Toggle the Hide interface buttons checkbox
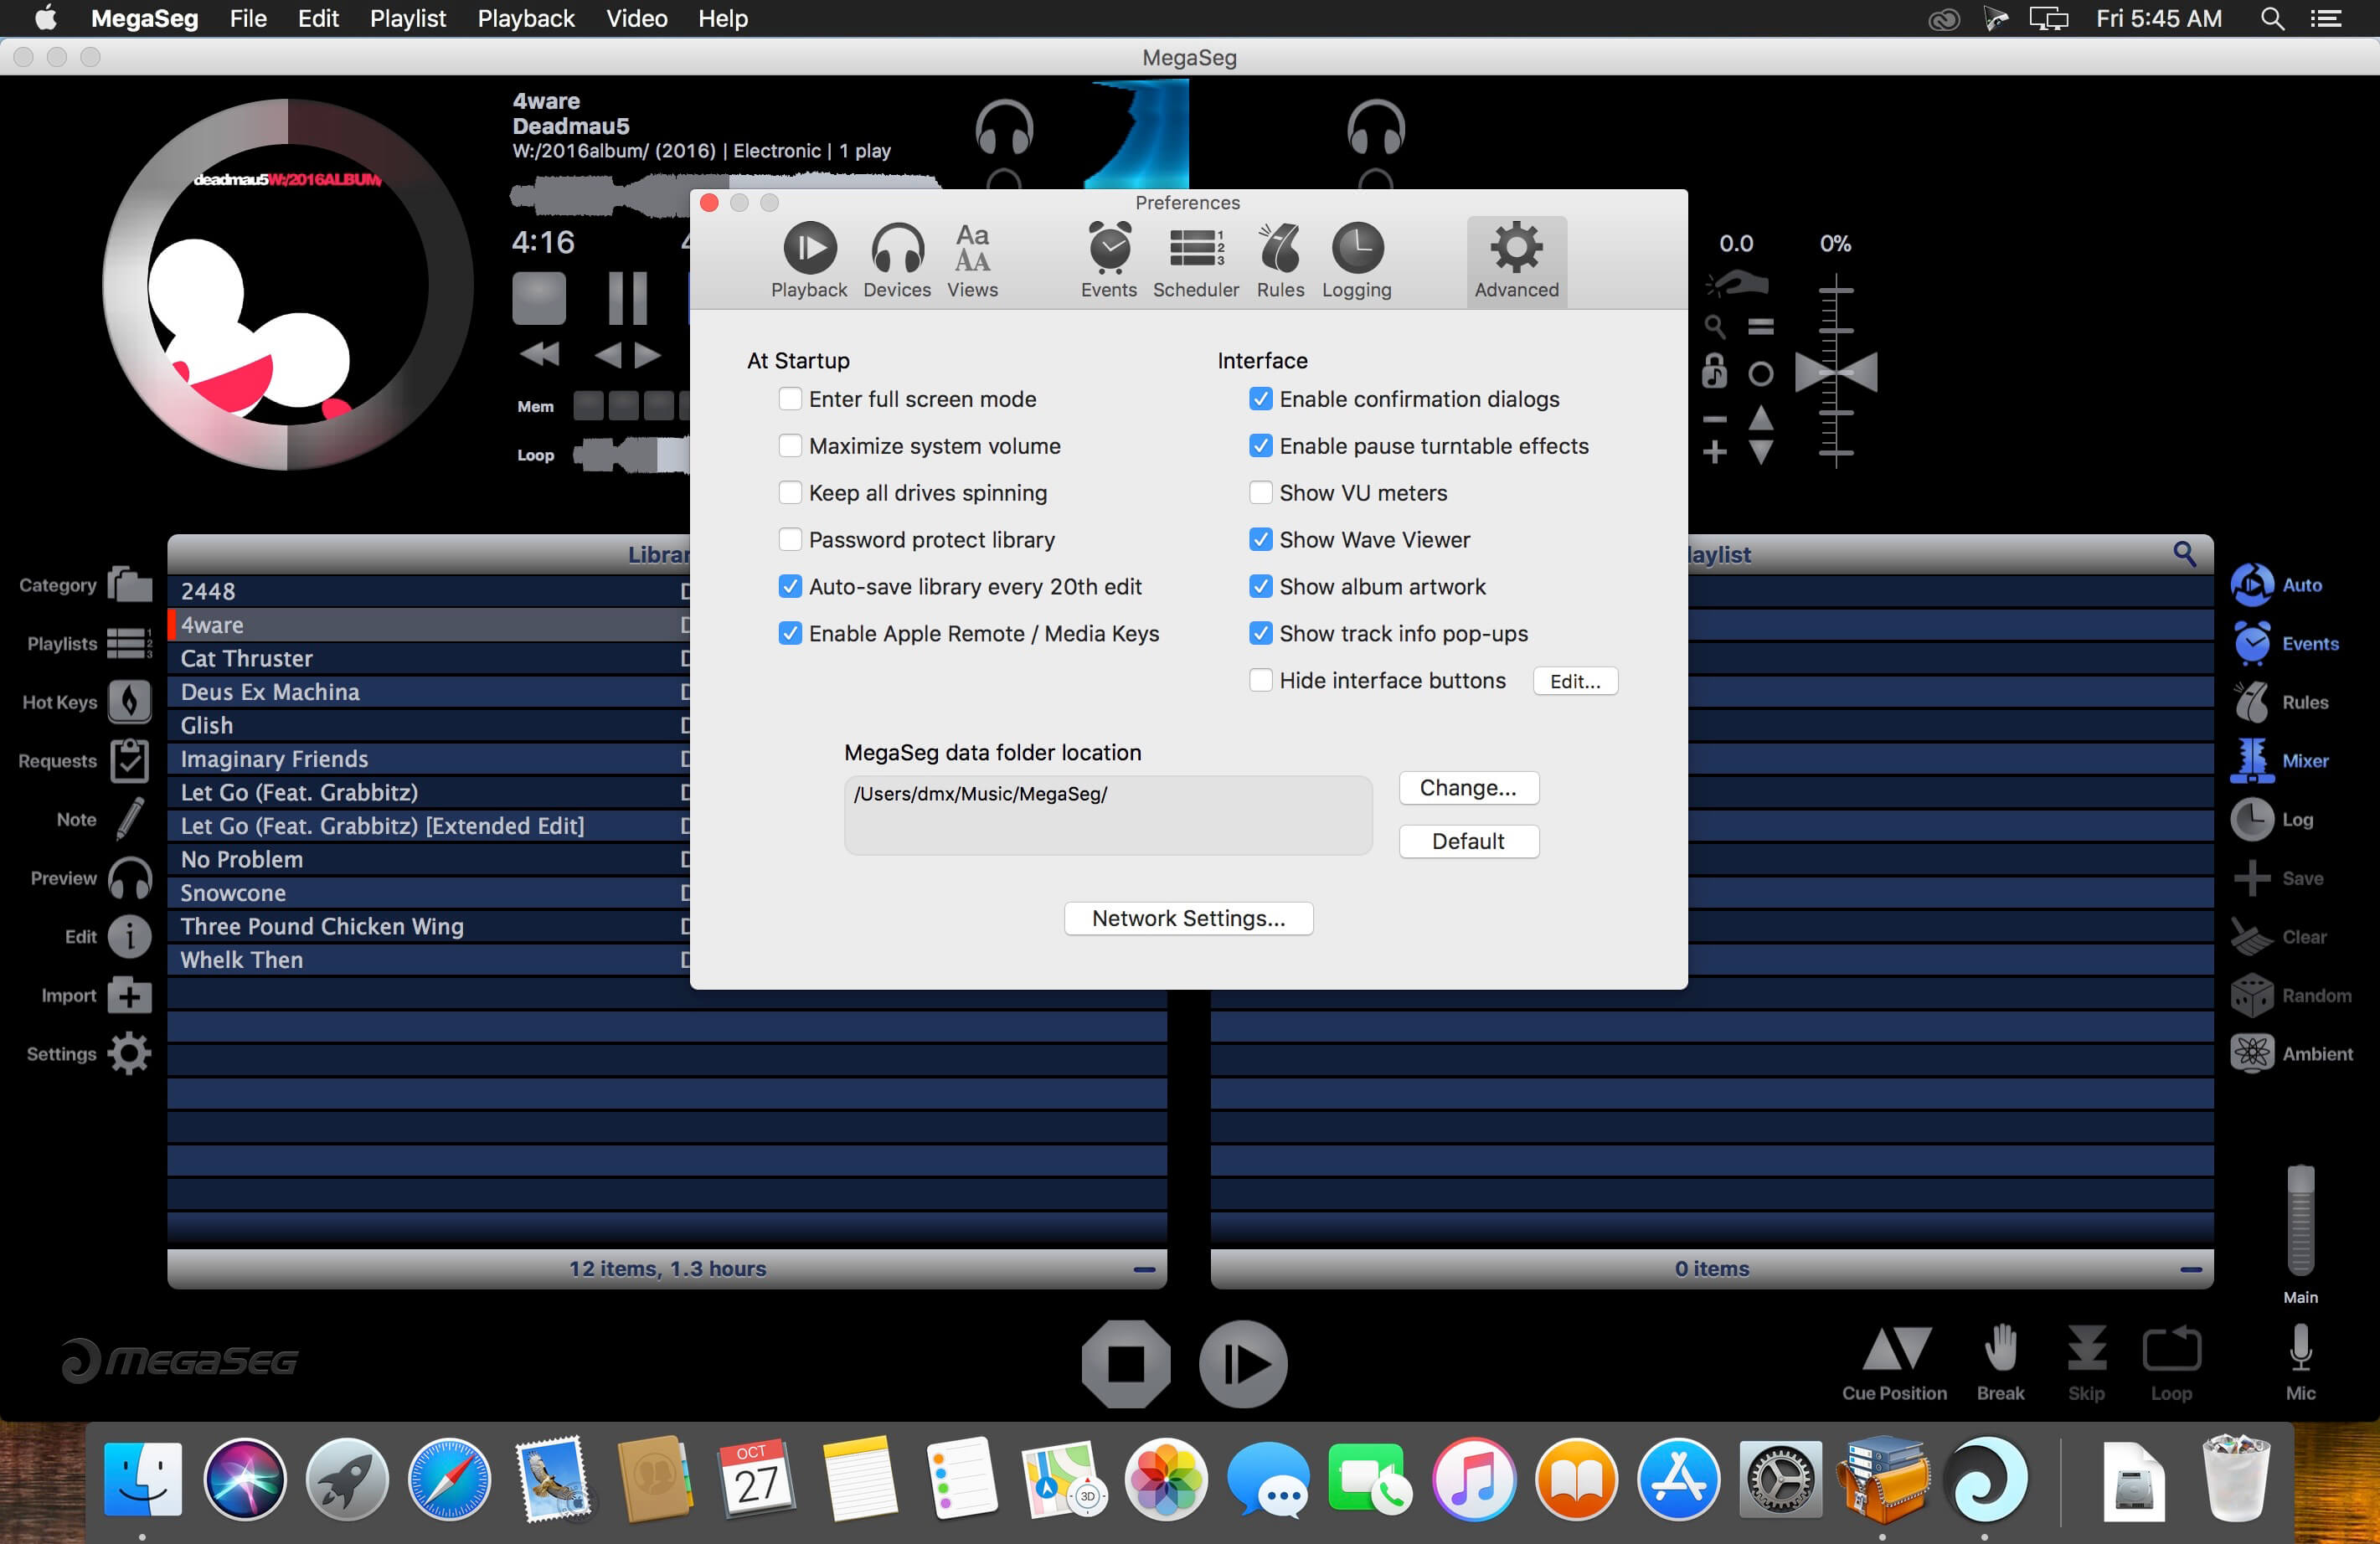Image resolution: width=2380 pixels, height=1544 pixels. pyautogui.click(x=1260, y=680)
